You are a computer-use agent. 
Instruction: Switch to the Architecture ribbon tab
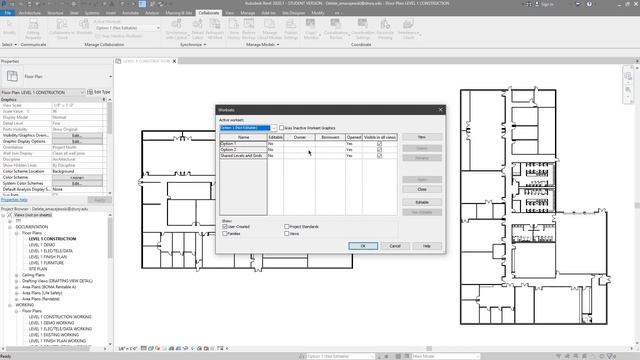[x=29, y=13]
